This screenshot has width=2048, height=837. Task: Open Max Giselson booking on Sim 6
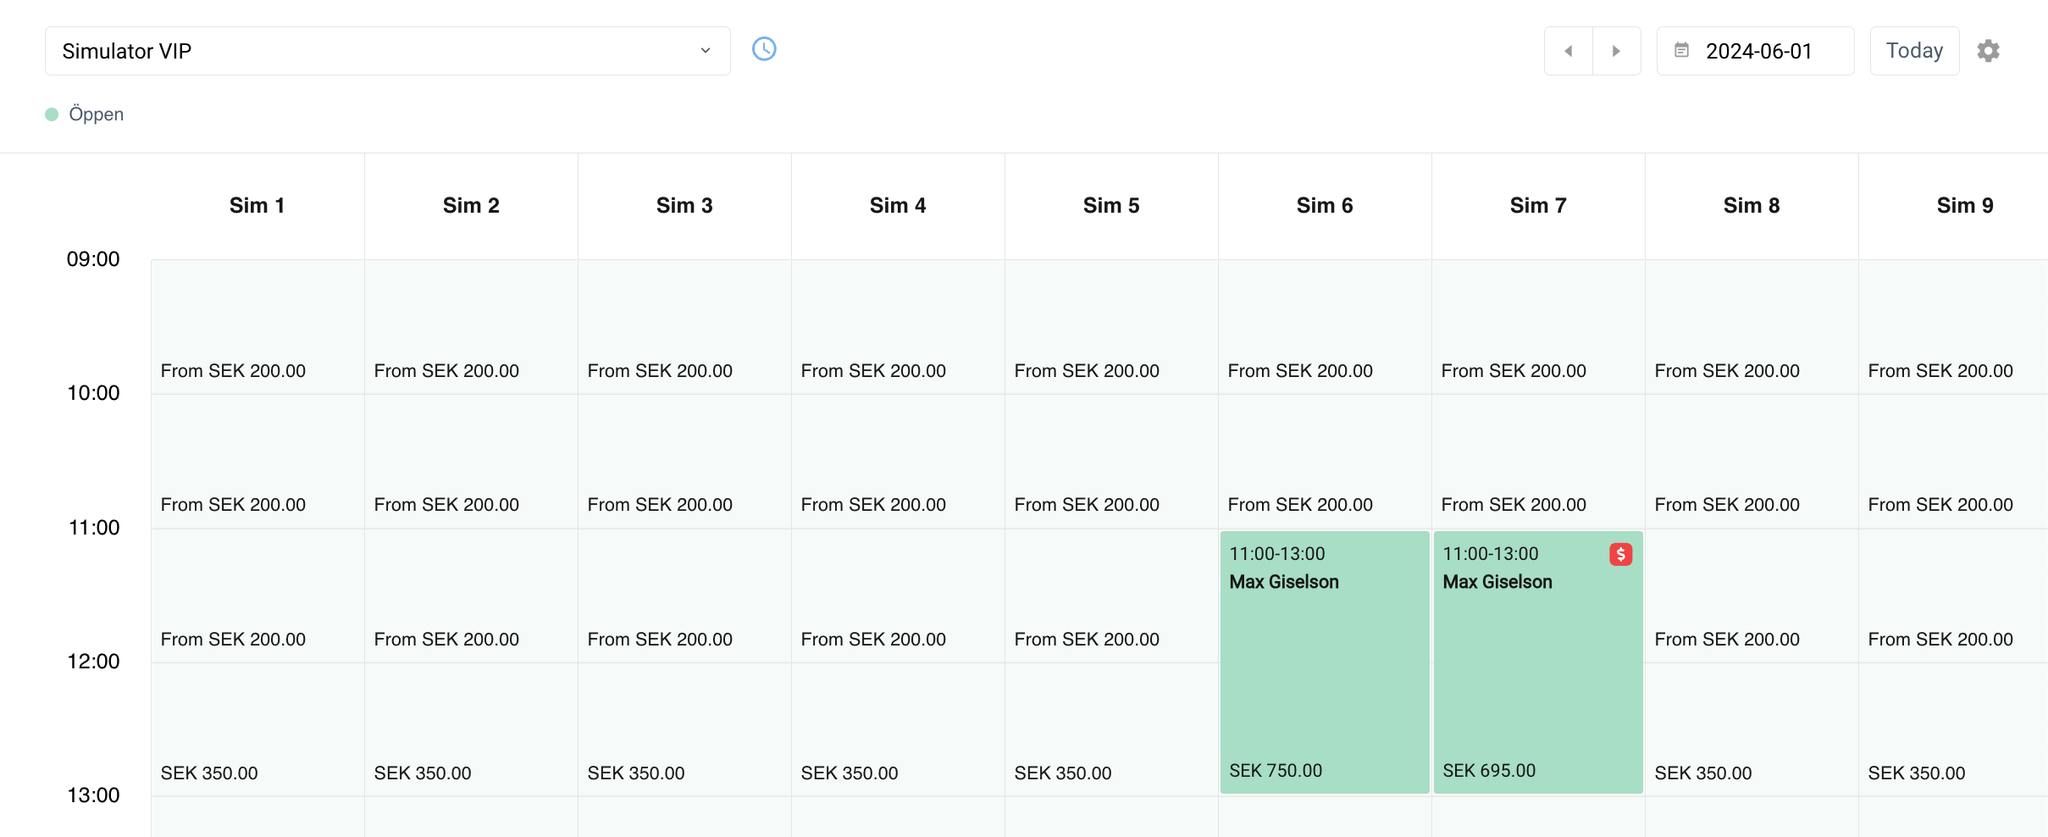coord(1324,662)
